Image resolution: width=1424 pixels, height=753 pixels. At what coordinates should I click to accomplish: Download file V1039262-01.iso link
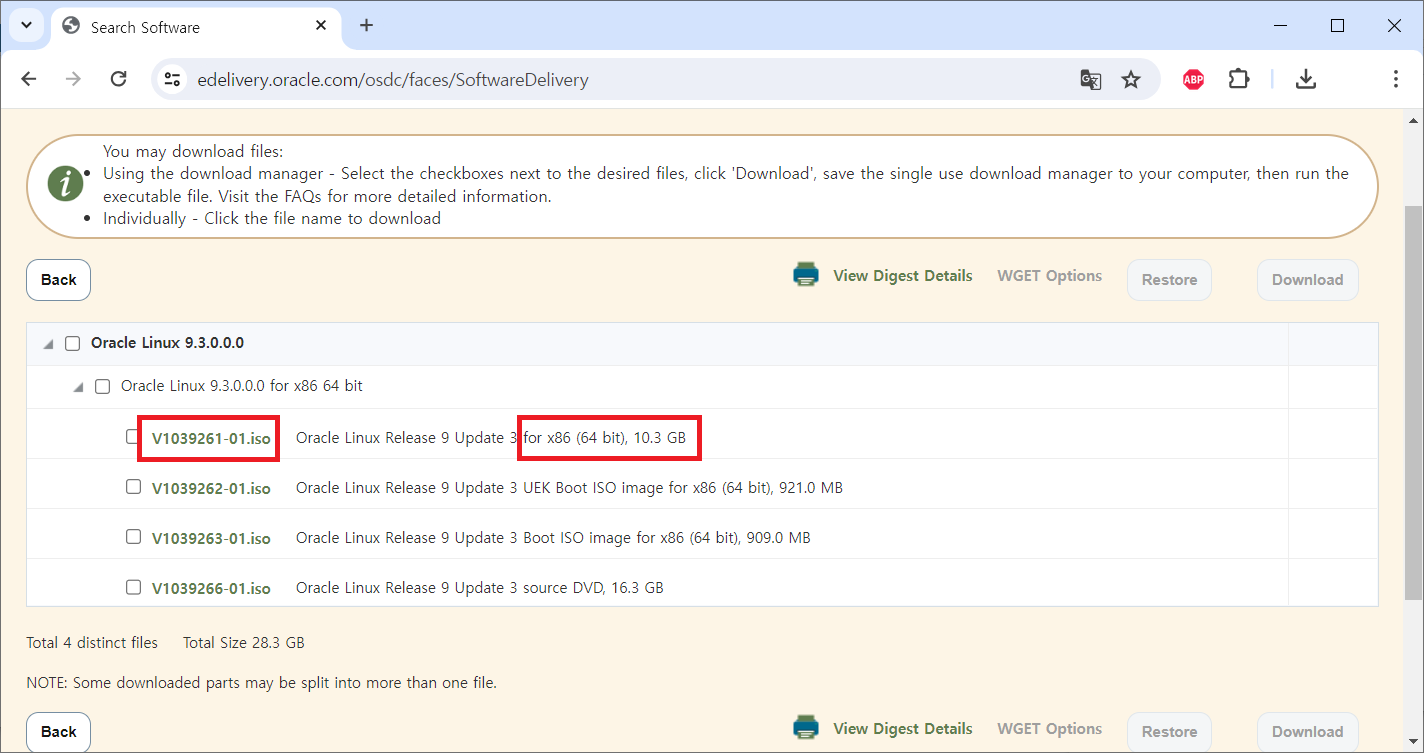(x=211, y=488)
